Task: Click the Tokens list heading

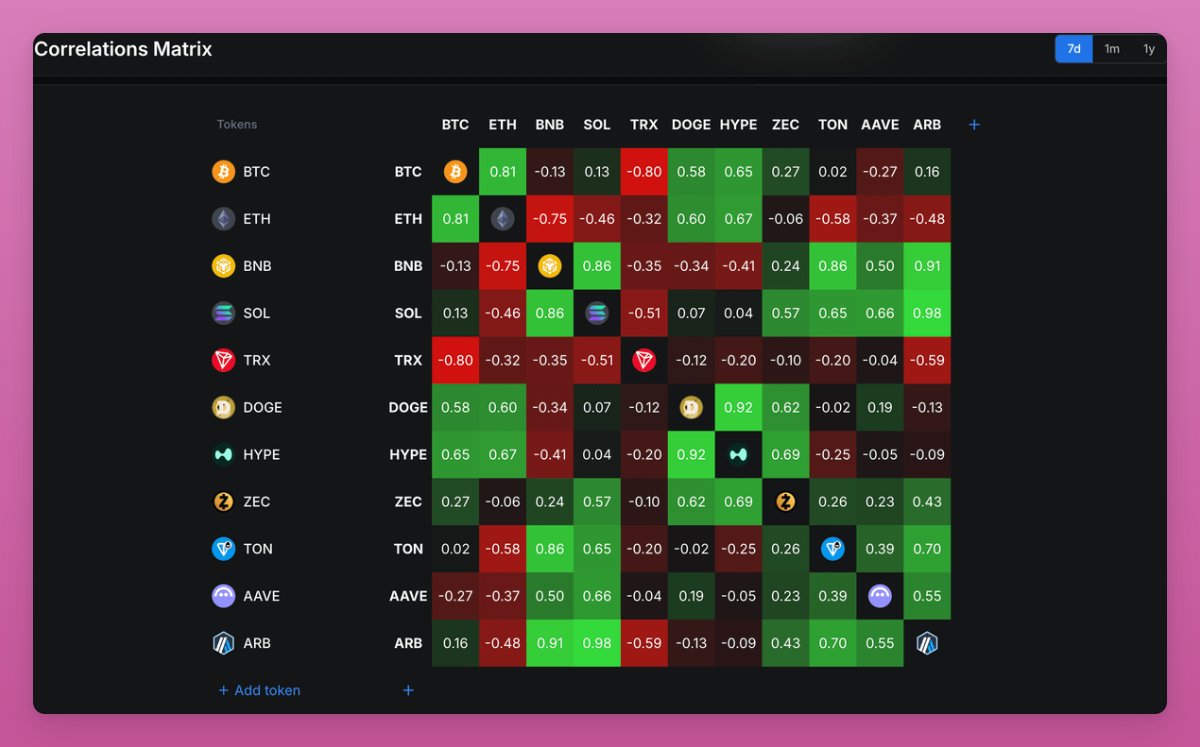Action: click(x=237, y=125)
